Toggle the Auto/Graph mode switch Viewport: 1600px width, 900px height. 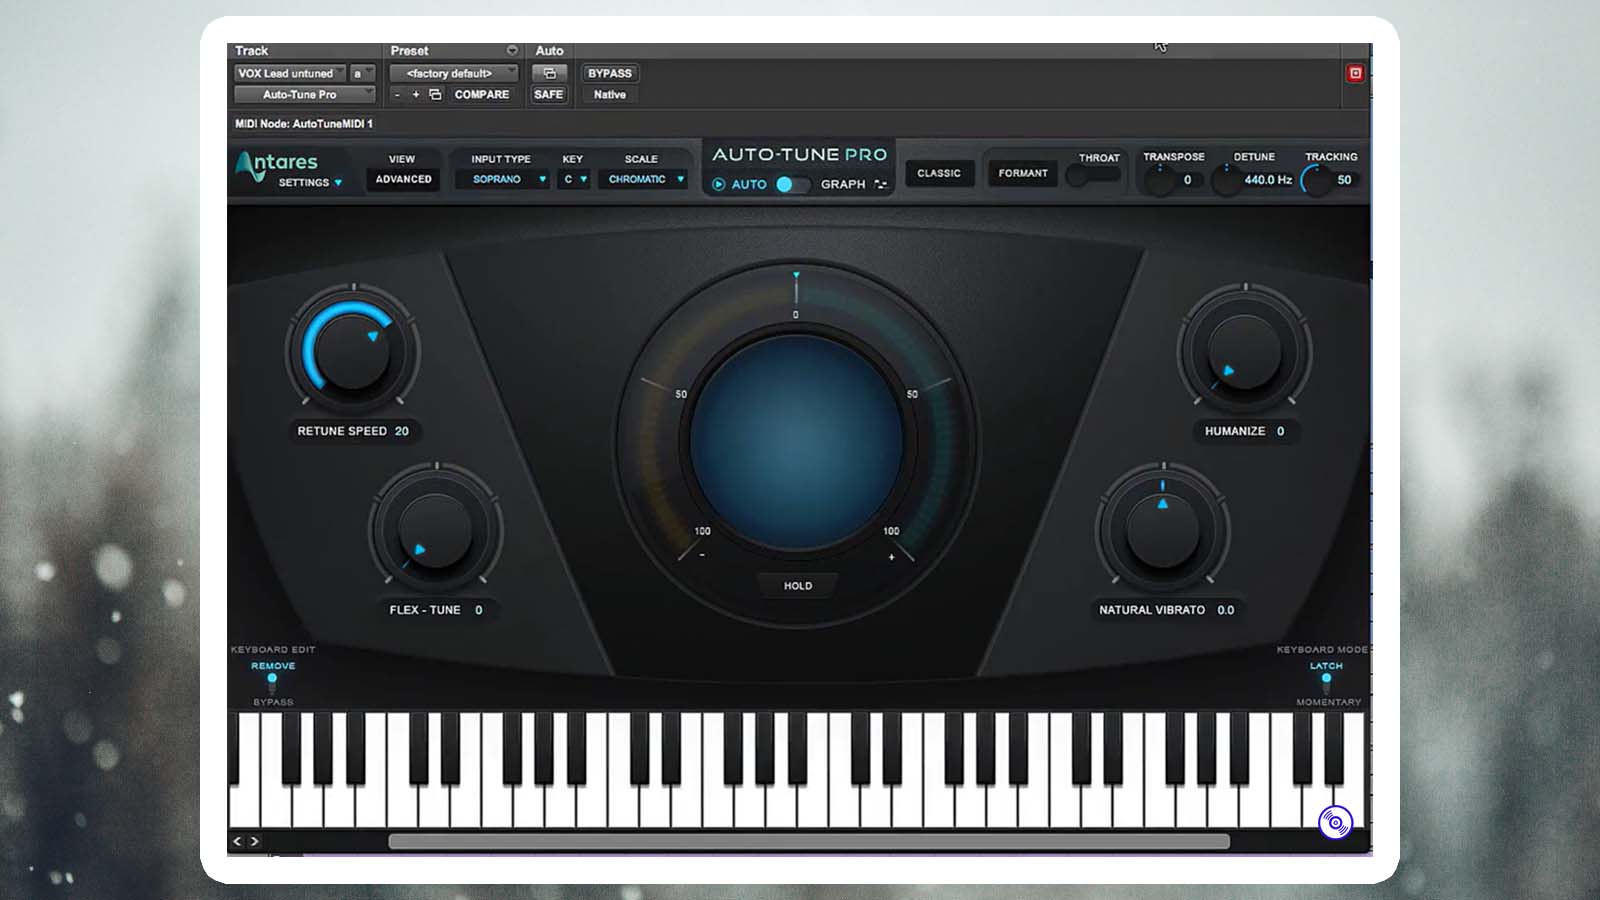tap(793, 184)
